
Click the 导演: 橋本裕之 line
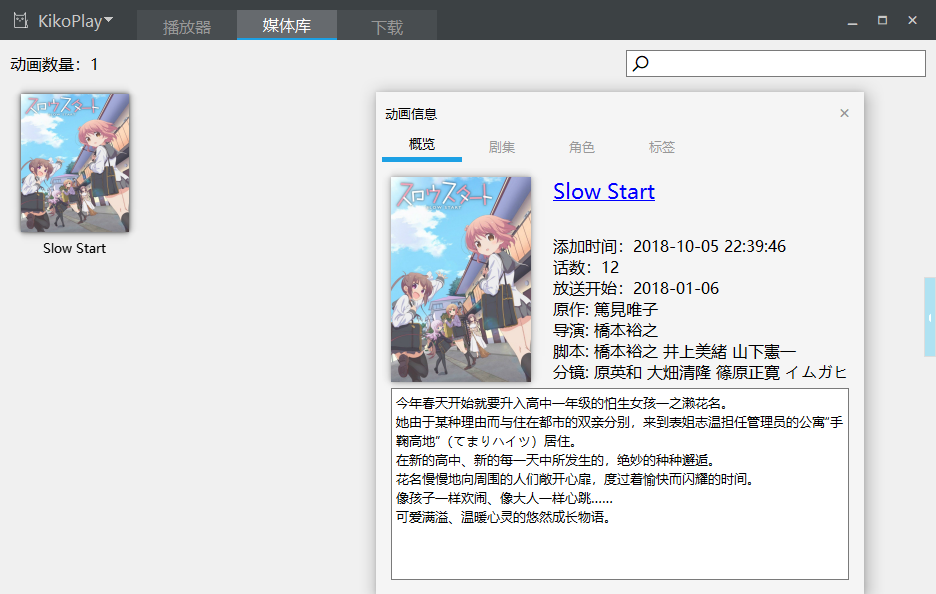605,330
